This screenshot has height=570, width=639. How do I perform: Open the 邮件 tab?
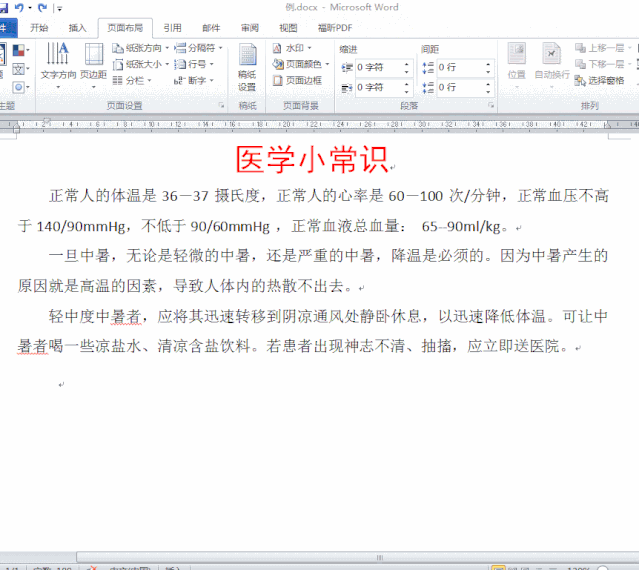pos(211,28)
